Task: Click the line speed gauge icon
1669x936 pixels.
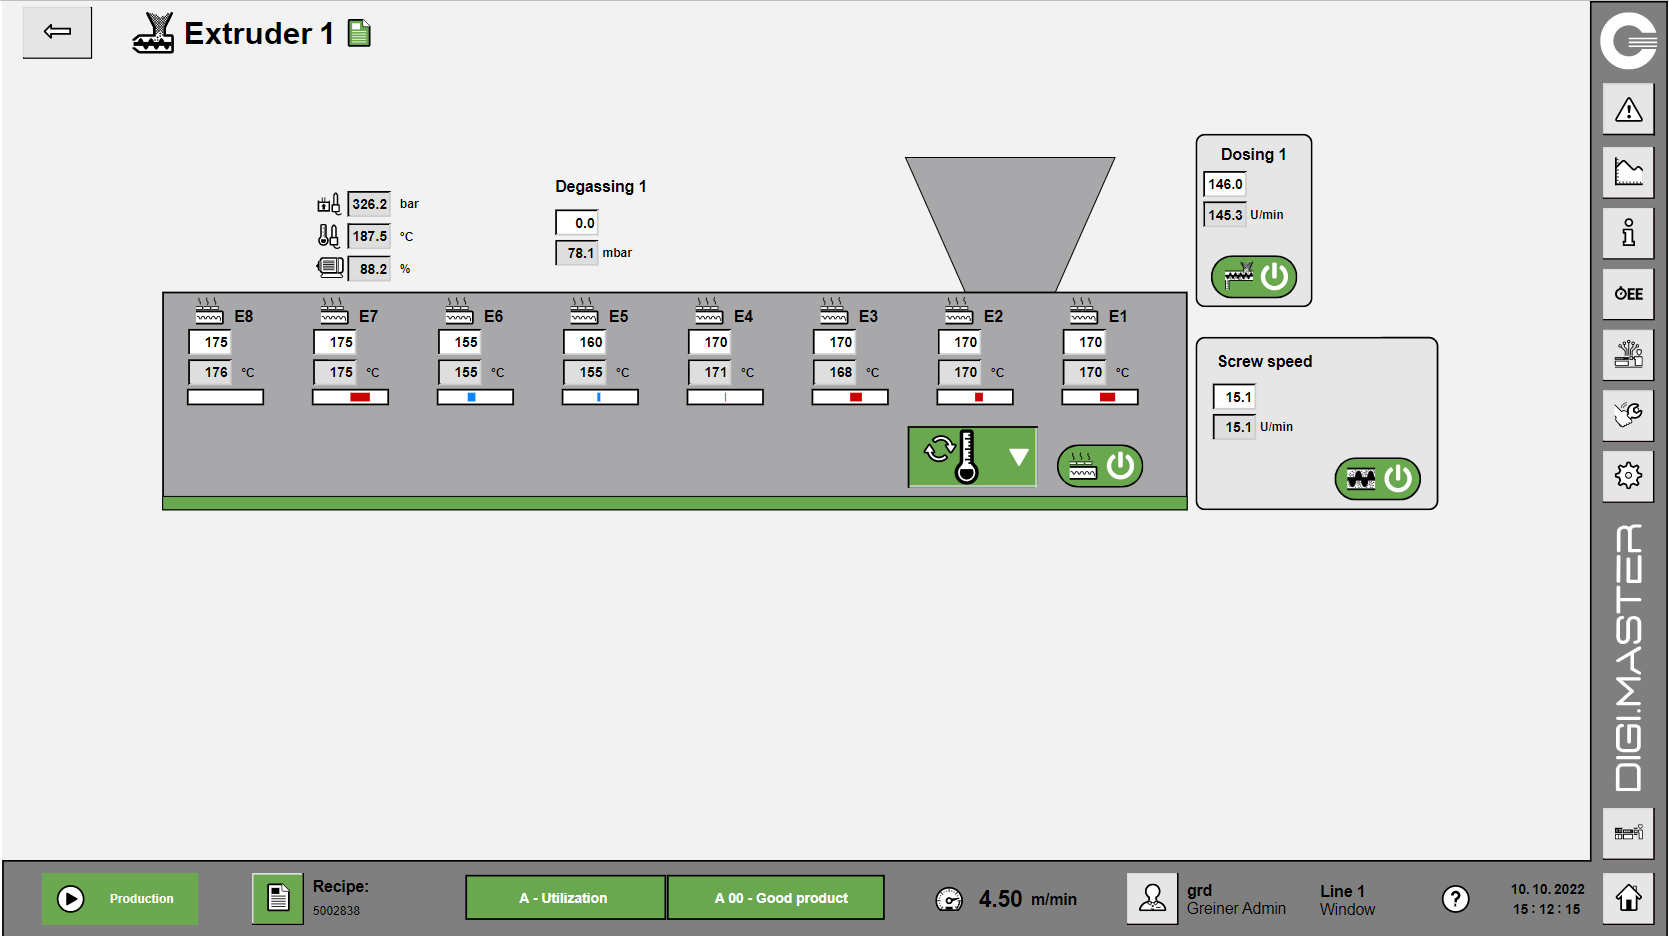Action: pyautogui.click(x=949, y=900)
